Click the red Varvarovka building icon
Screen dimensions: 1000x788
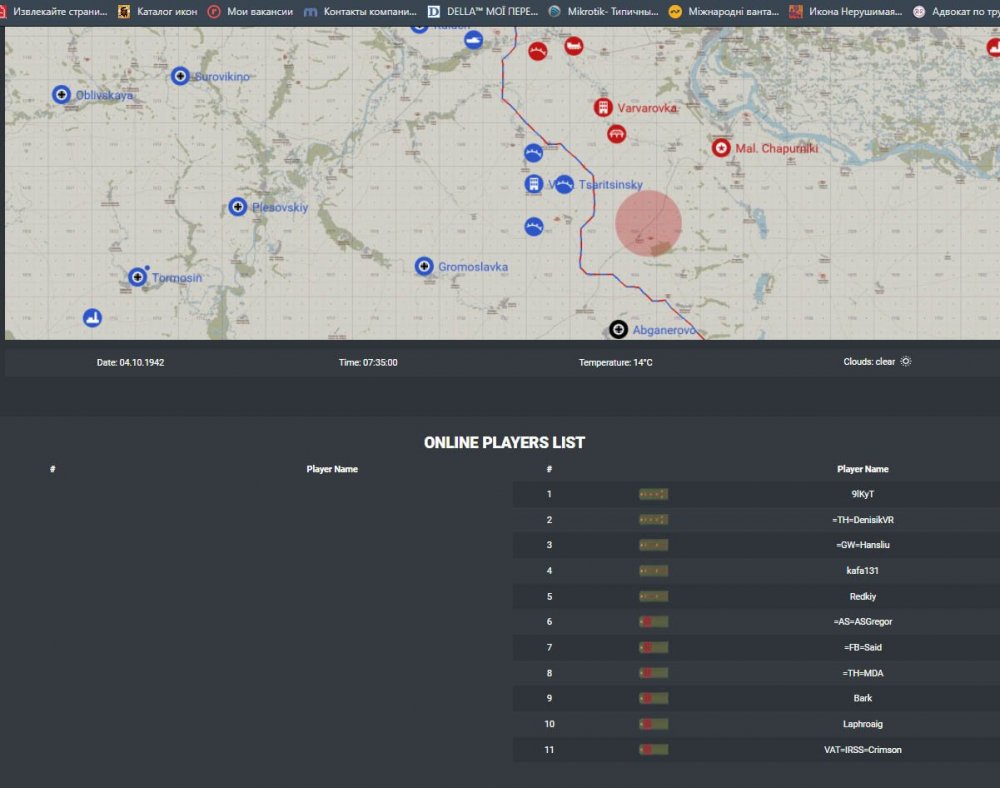point(603,107)
